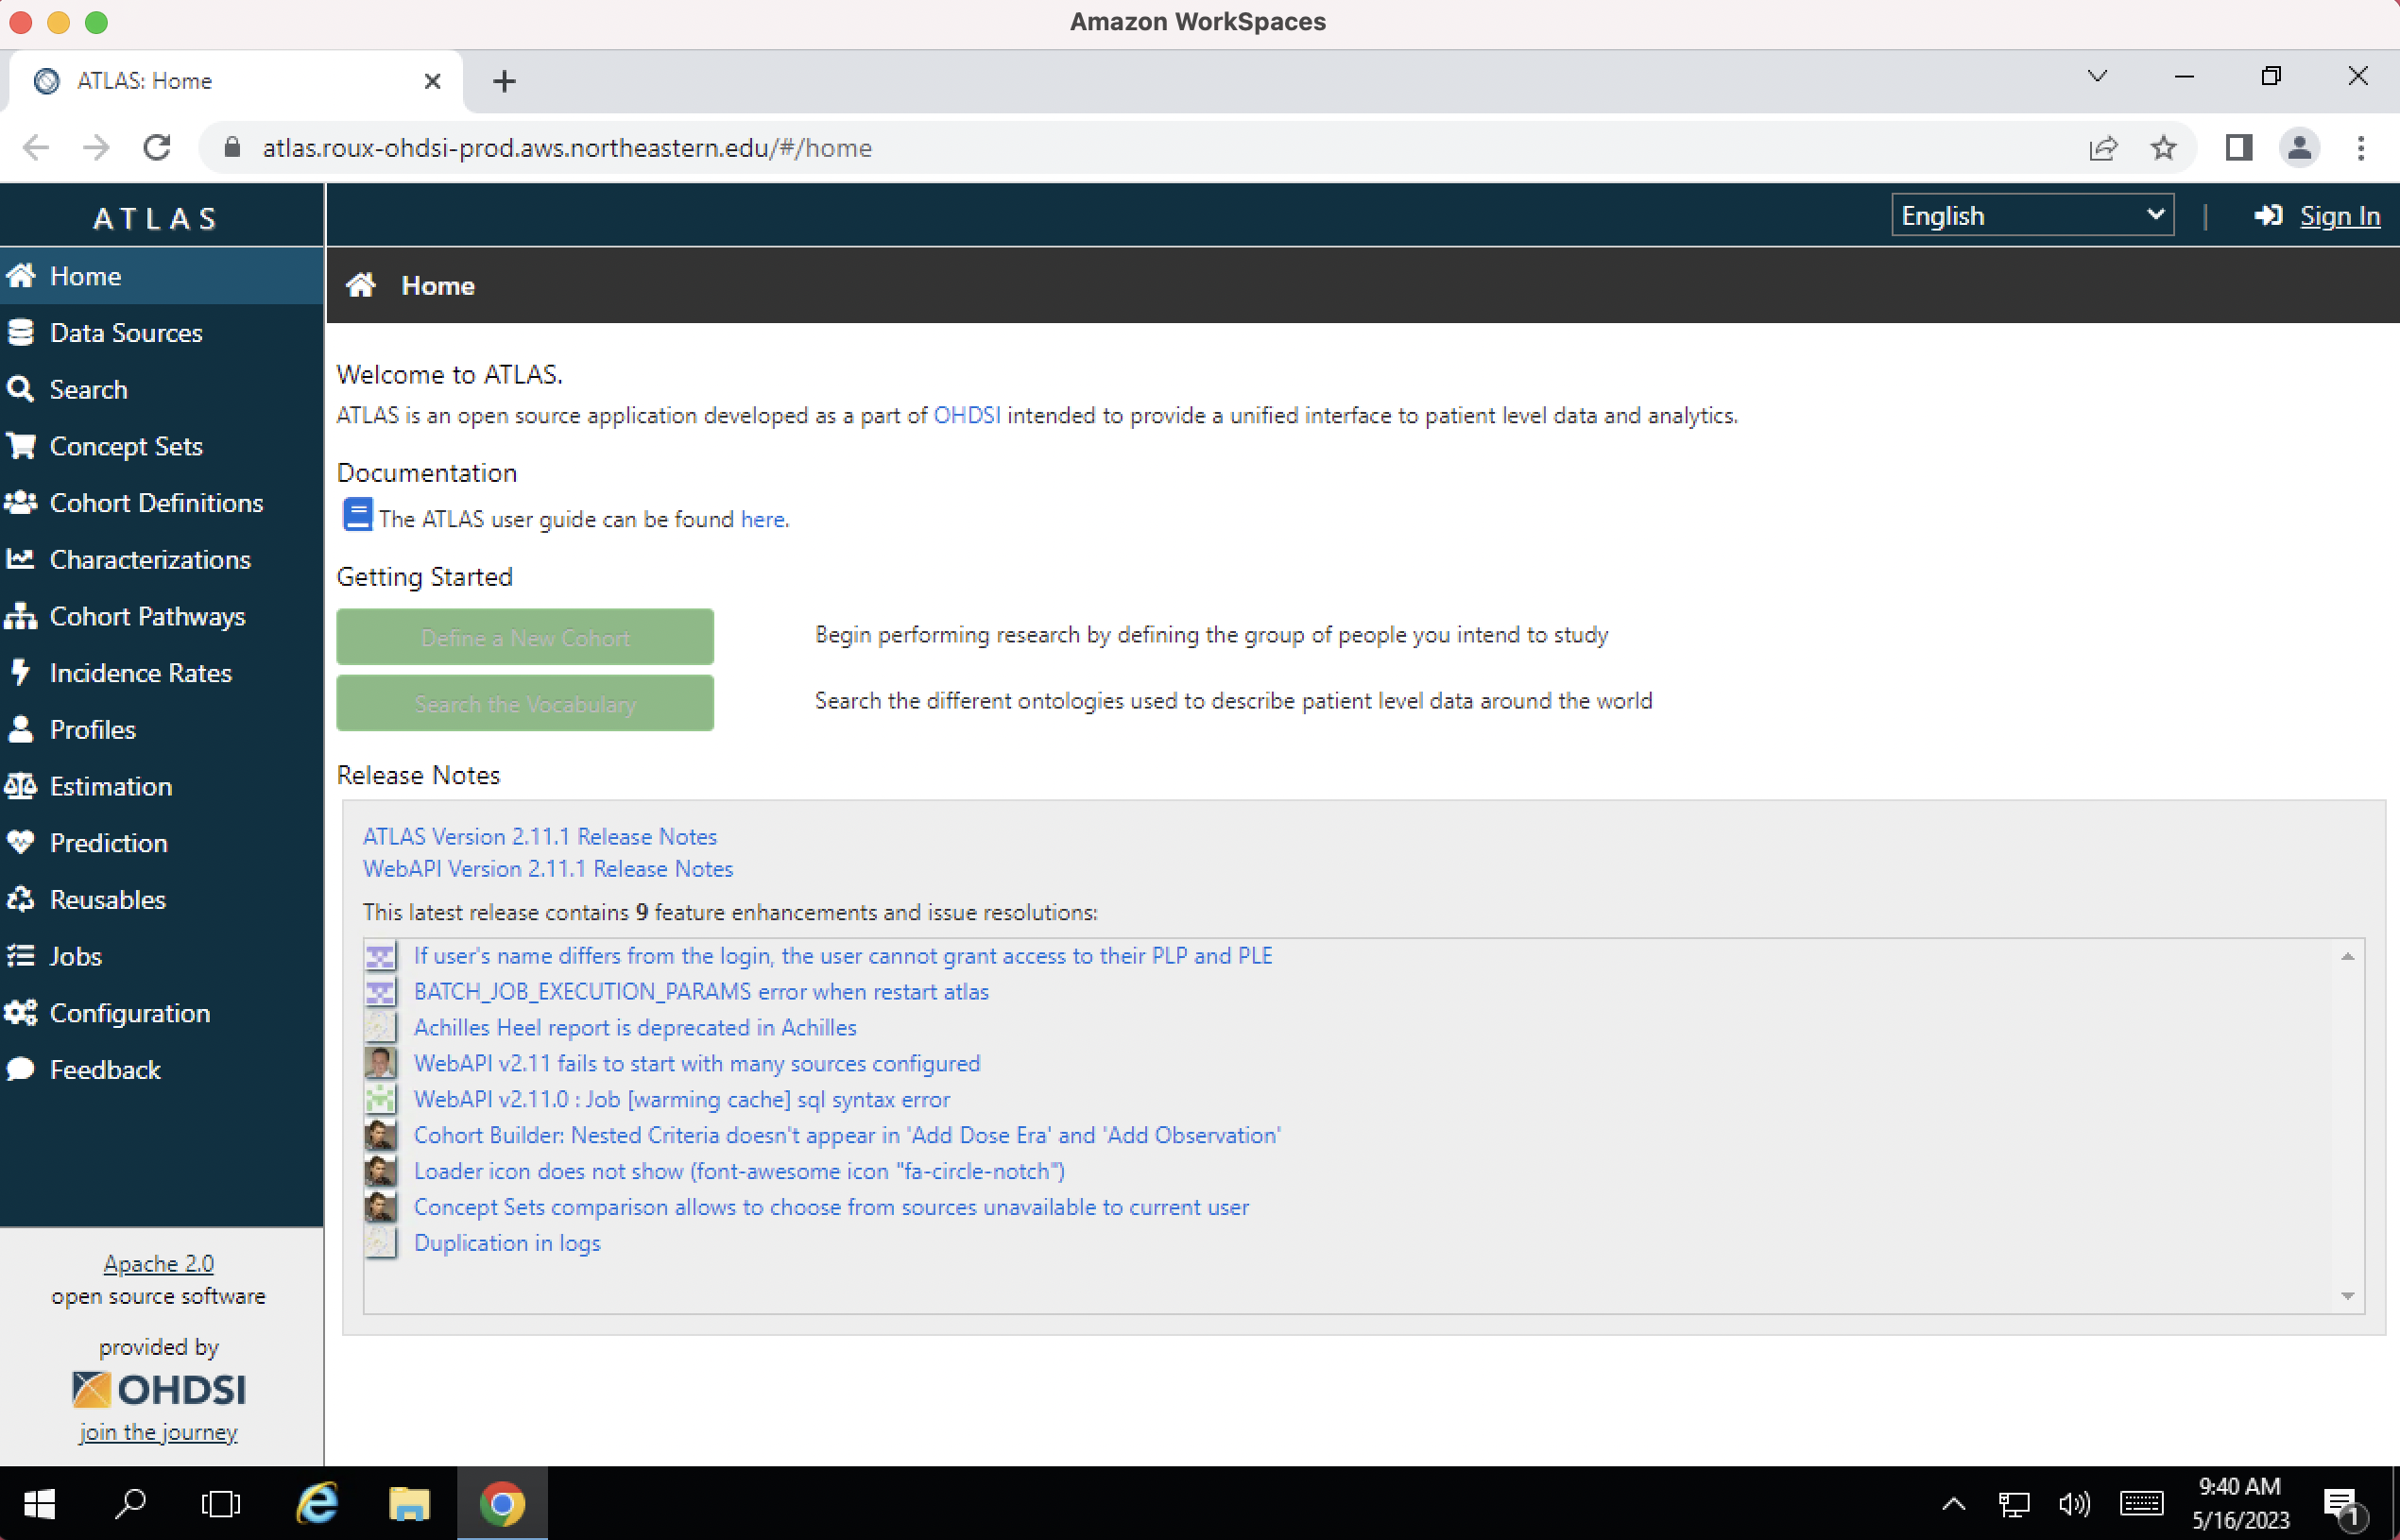Open Chrome side panel toggle

[x=2238, y=148]
